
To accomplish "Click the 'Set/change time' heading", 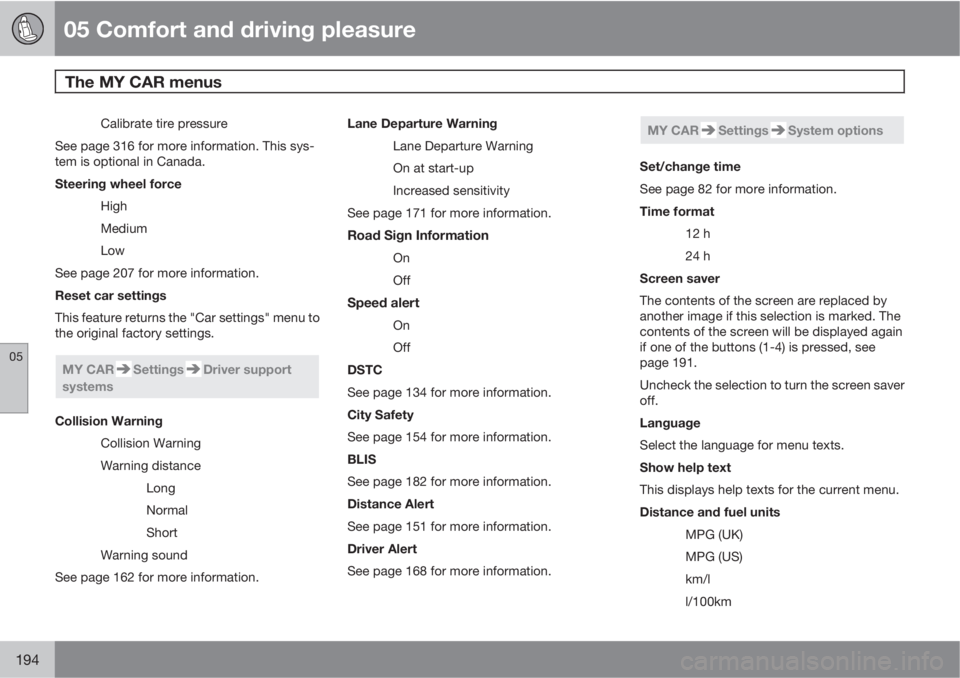I will [690, 167].
